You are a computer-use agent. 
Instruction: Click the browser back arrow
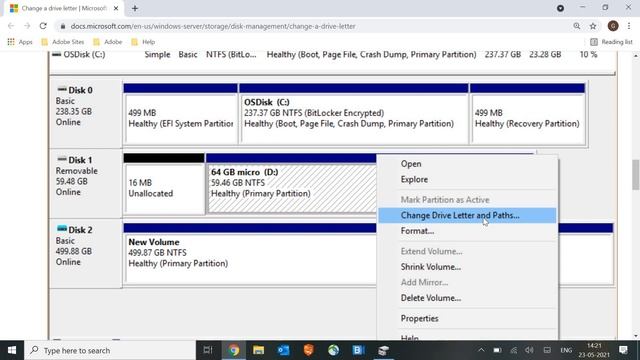[x=11, y=26]
